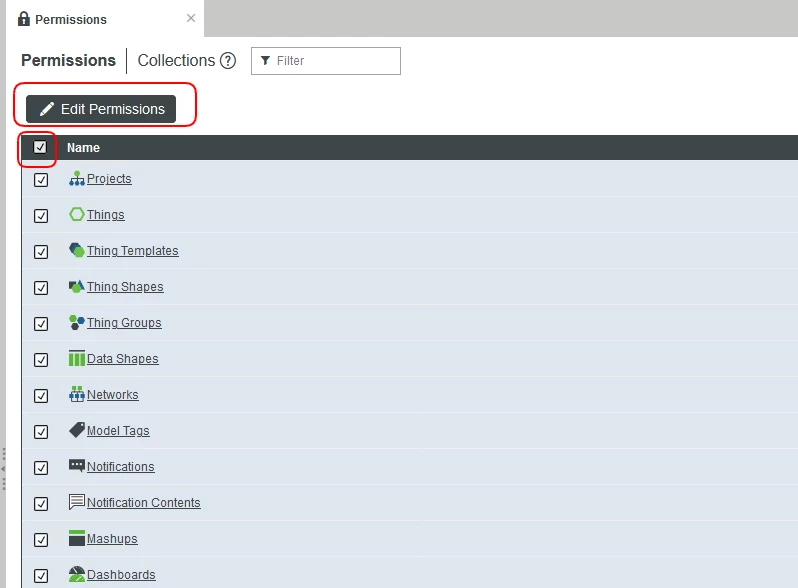Image resolution: width=798 pixels, height=588 pixels.
Task: Uncheck the Thing Templates row checkbox
Action: (41, 252)
